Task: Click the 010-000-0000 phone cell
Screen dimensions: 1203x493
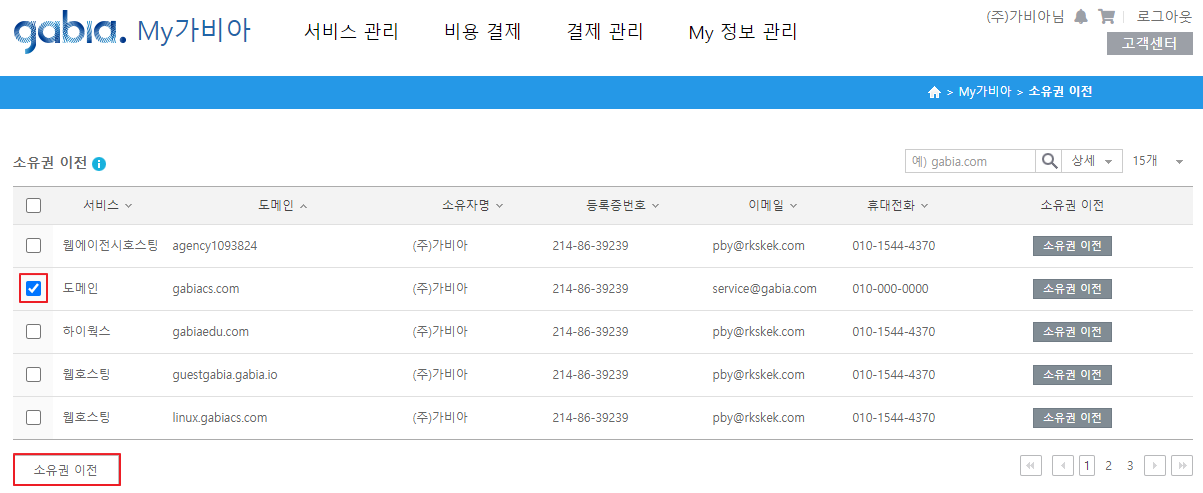Action: (890, 288)
